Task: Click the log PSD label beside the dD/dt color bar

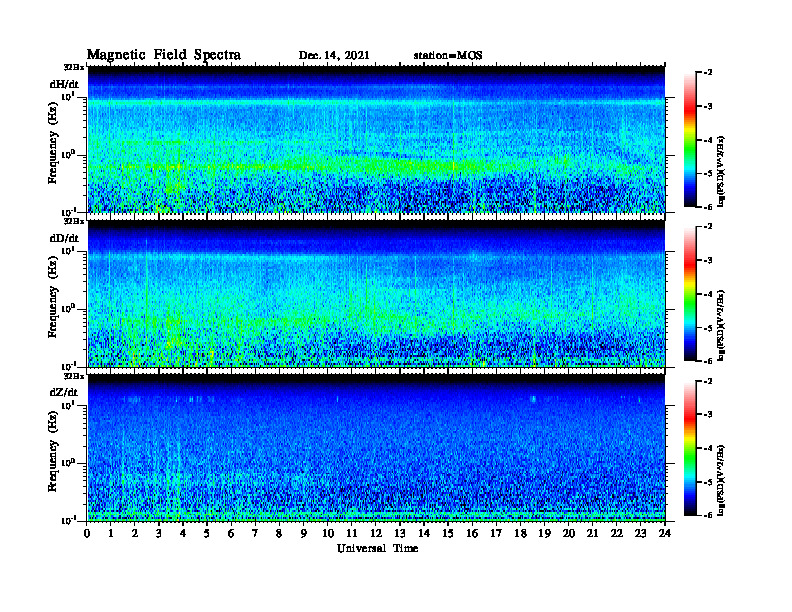Action: coord(721,325)
